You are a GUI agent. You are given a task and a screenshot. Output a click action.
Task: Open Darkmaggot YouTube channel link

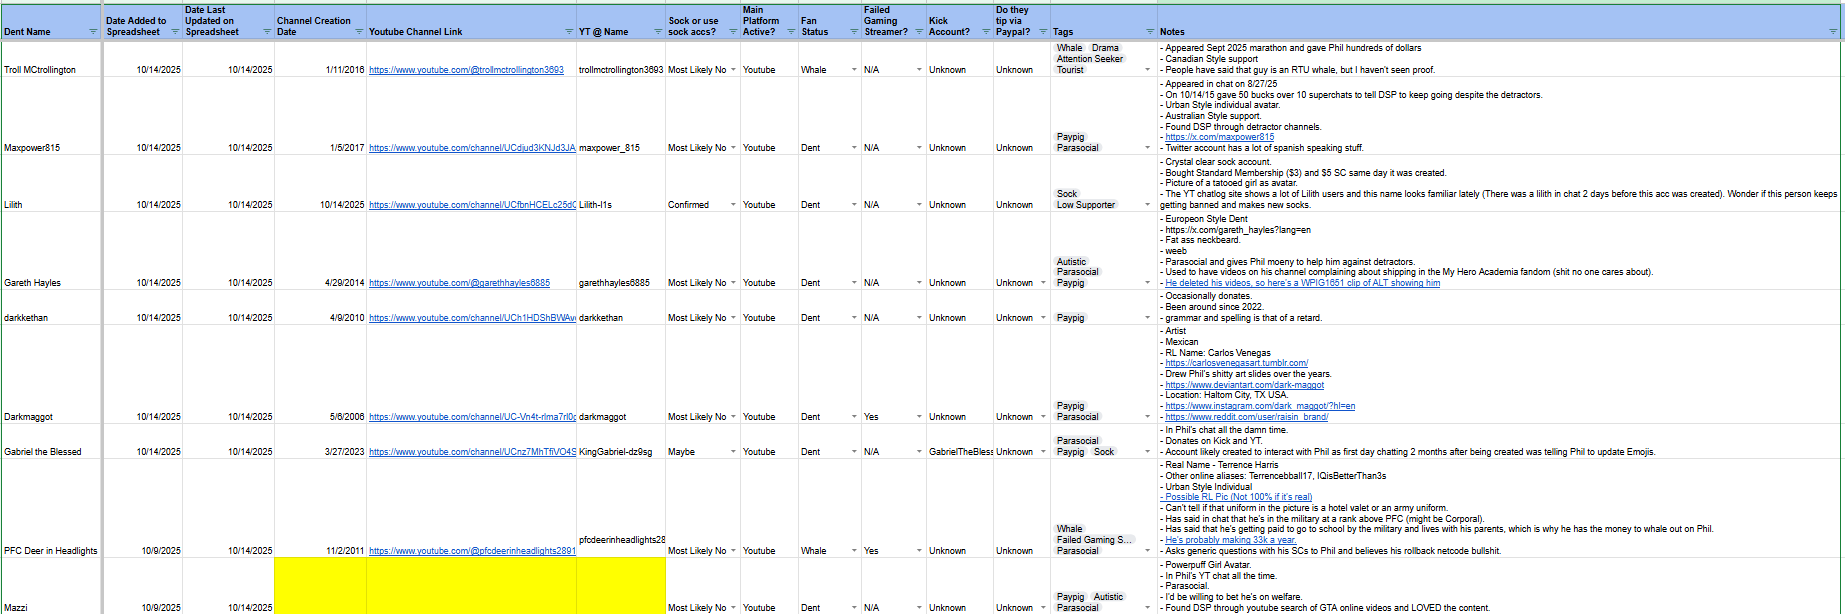472,417
